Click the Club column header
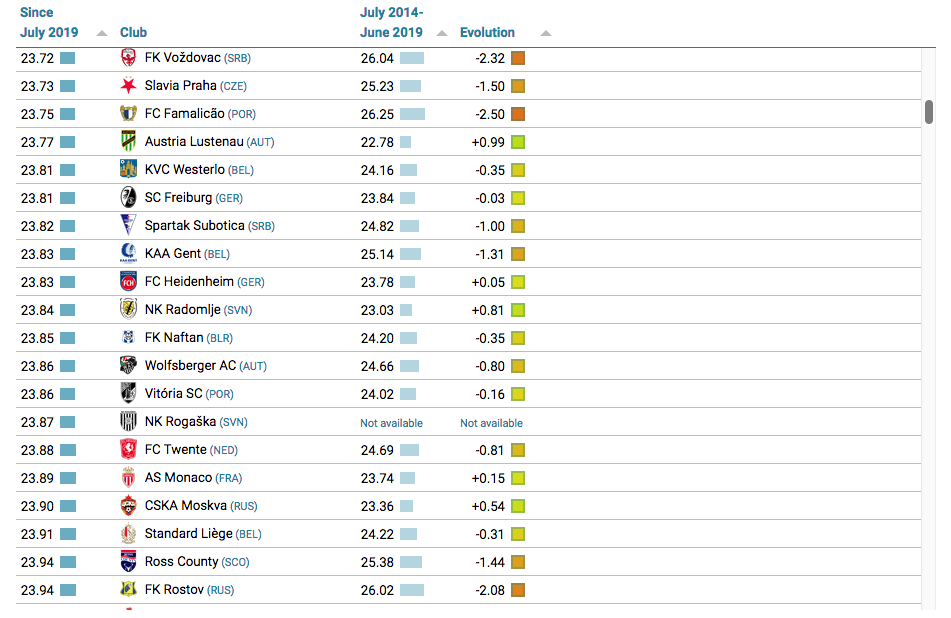951x618 pixels. click(x=133, y=33)
